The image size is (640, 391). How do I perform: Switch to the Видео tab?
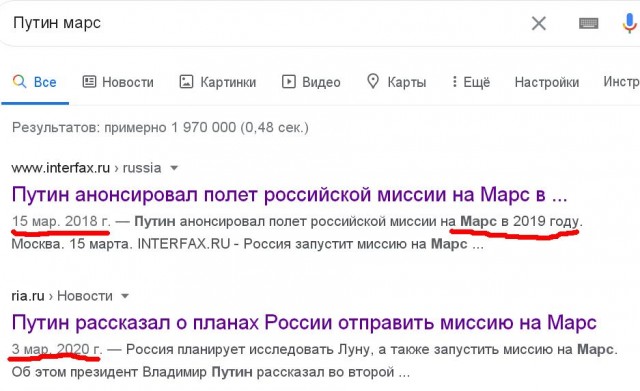tap(311, 82)
